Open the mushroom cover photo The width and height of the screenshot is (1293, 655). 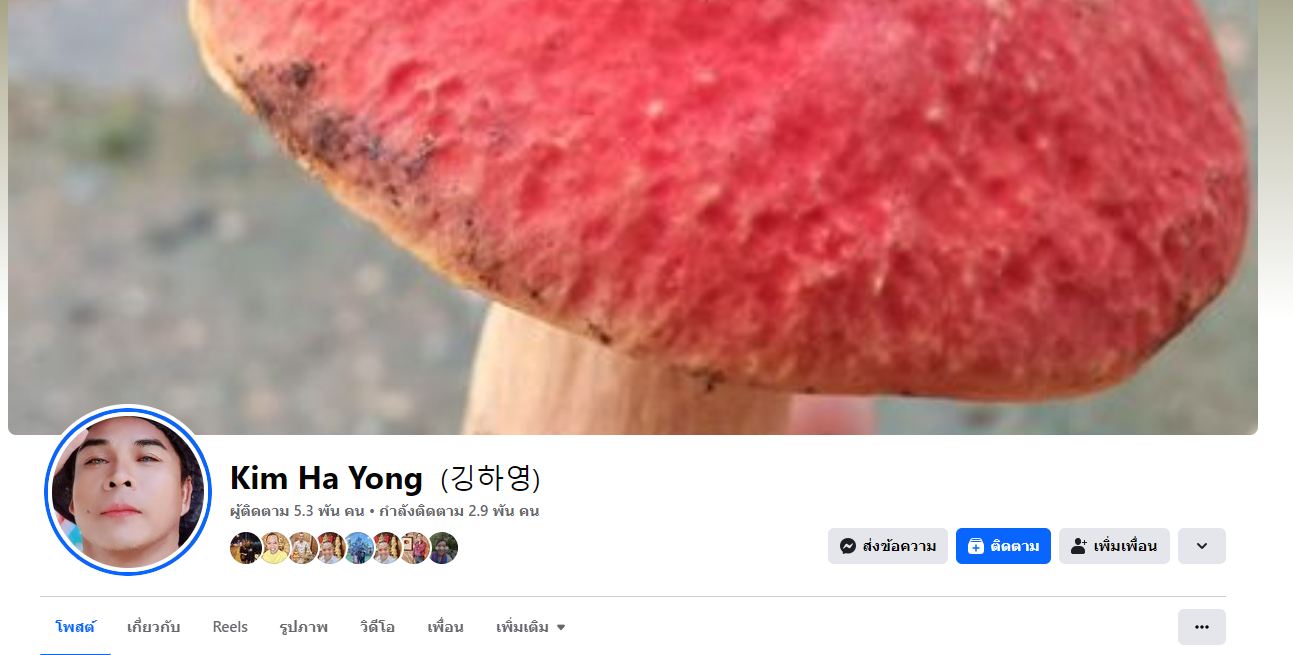[x=633, y=217]
